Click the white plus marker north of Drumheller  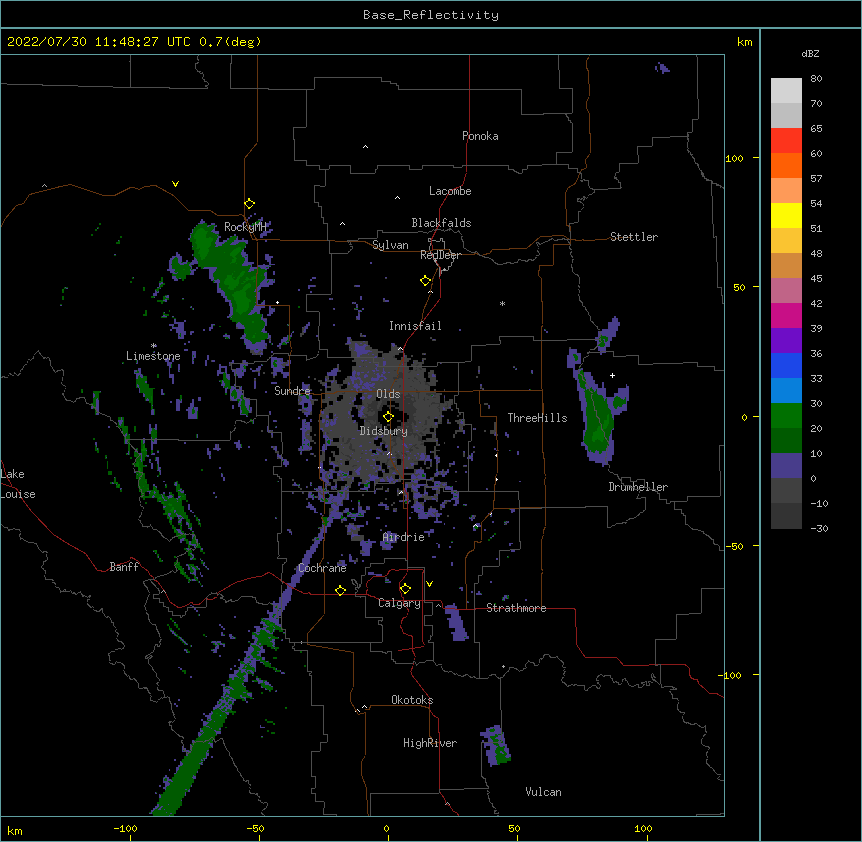pos(612,375)
